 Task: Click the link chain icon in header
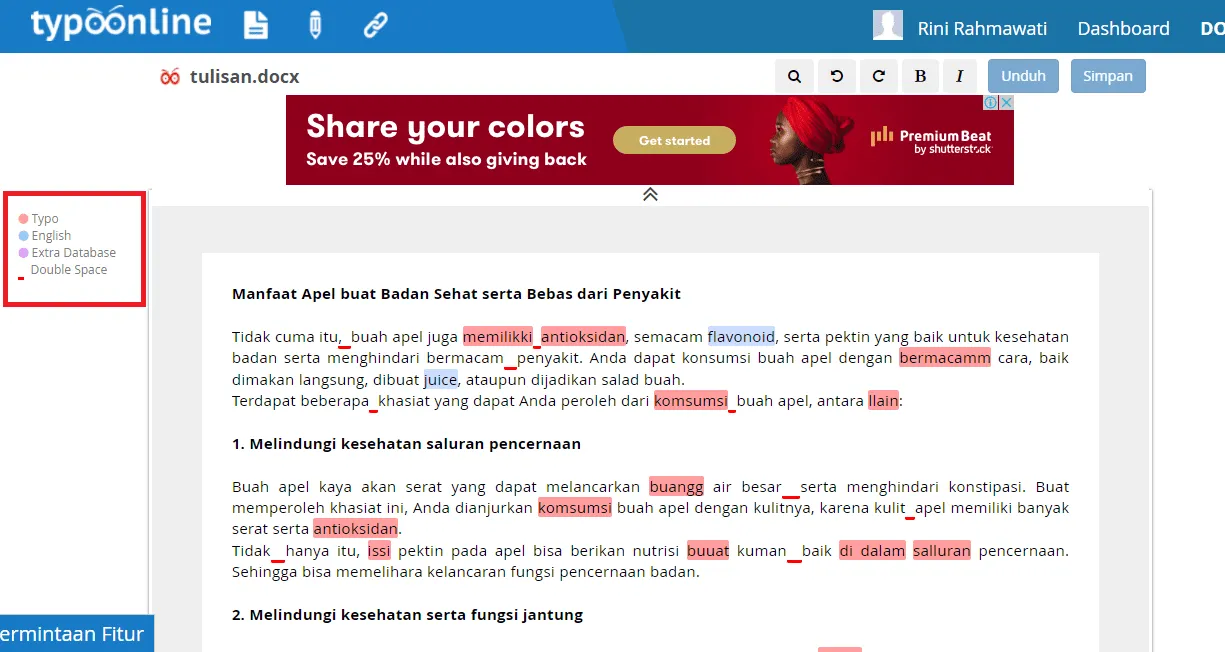pyautogui.click(x=375, y=25)
